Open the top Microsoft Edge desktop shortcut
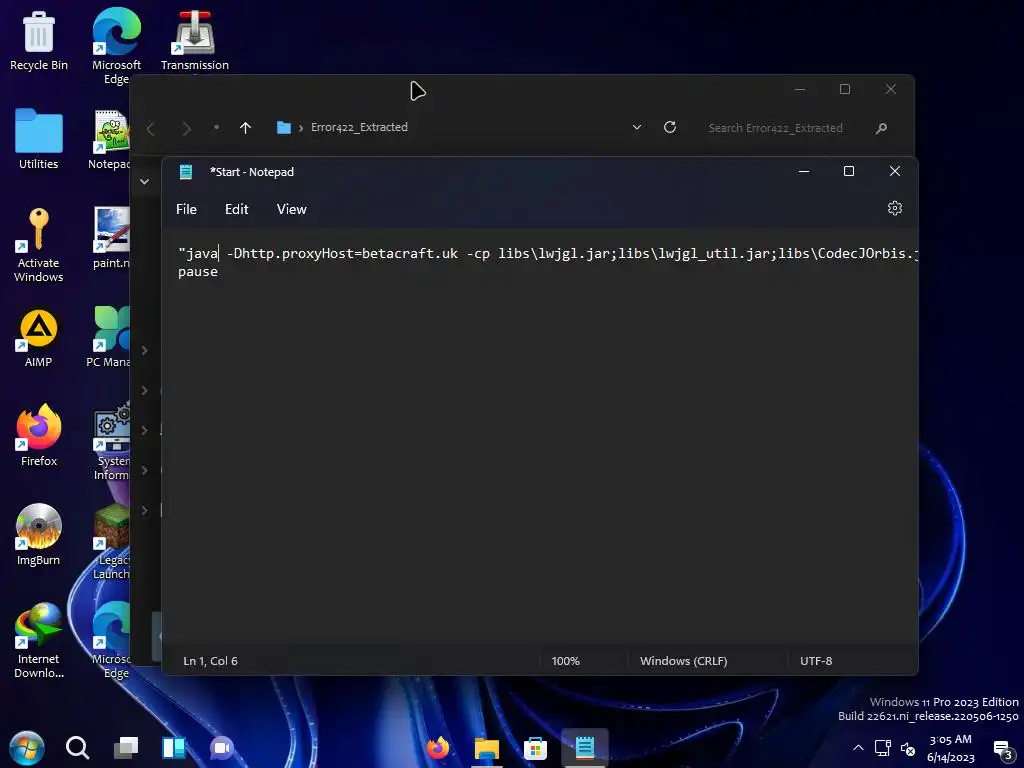Screen dimensions: 1024x768 (x=116, y=46)
